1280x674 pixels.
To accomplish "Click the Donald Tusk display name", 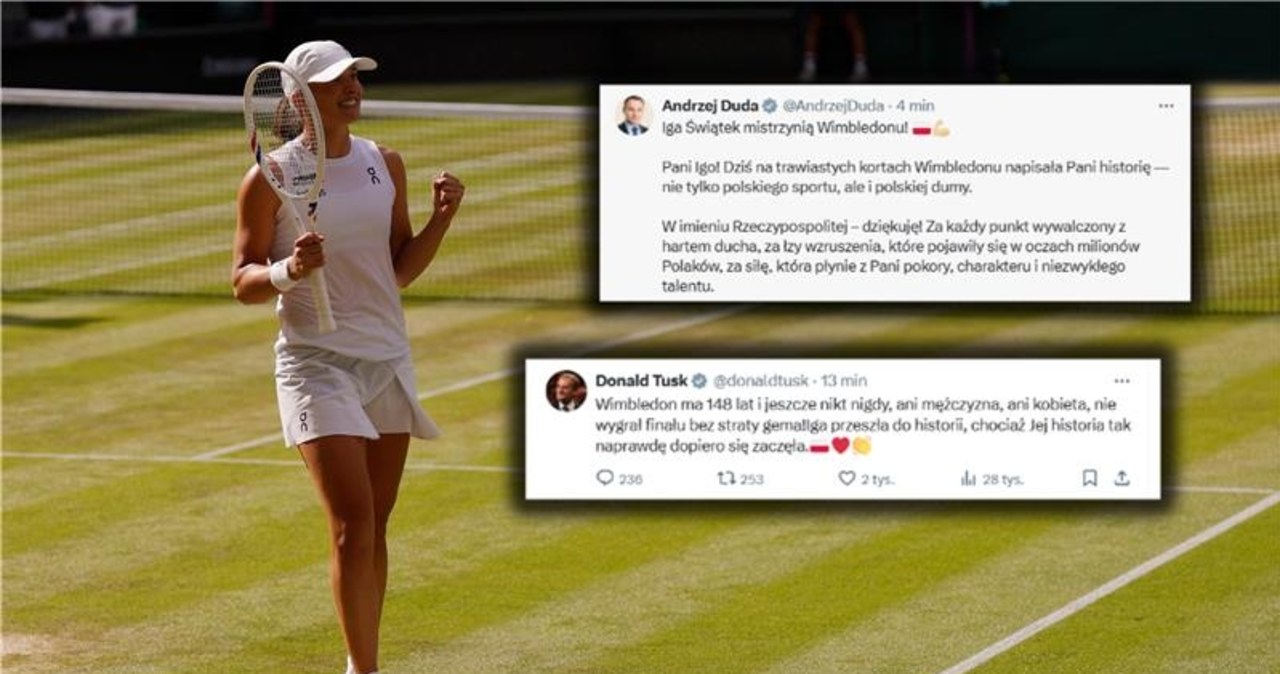I will pyautogui.click(x=641, y=380).
